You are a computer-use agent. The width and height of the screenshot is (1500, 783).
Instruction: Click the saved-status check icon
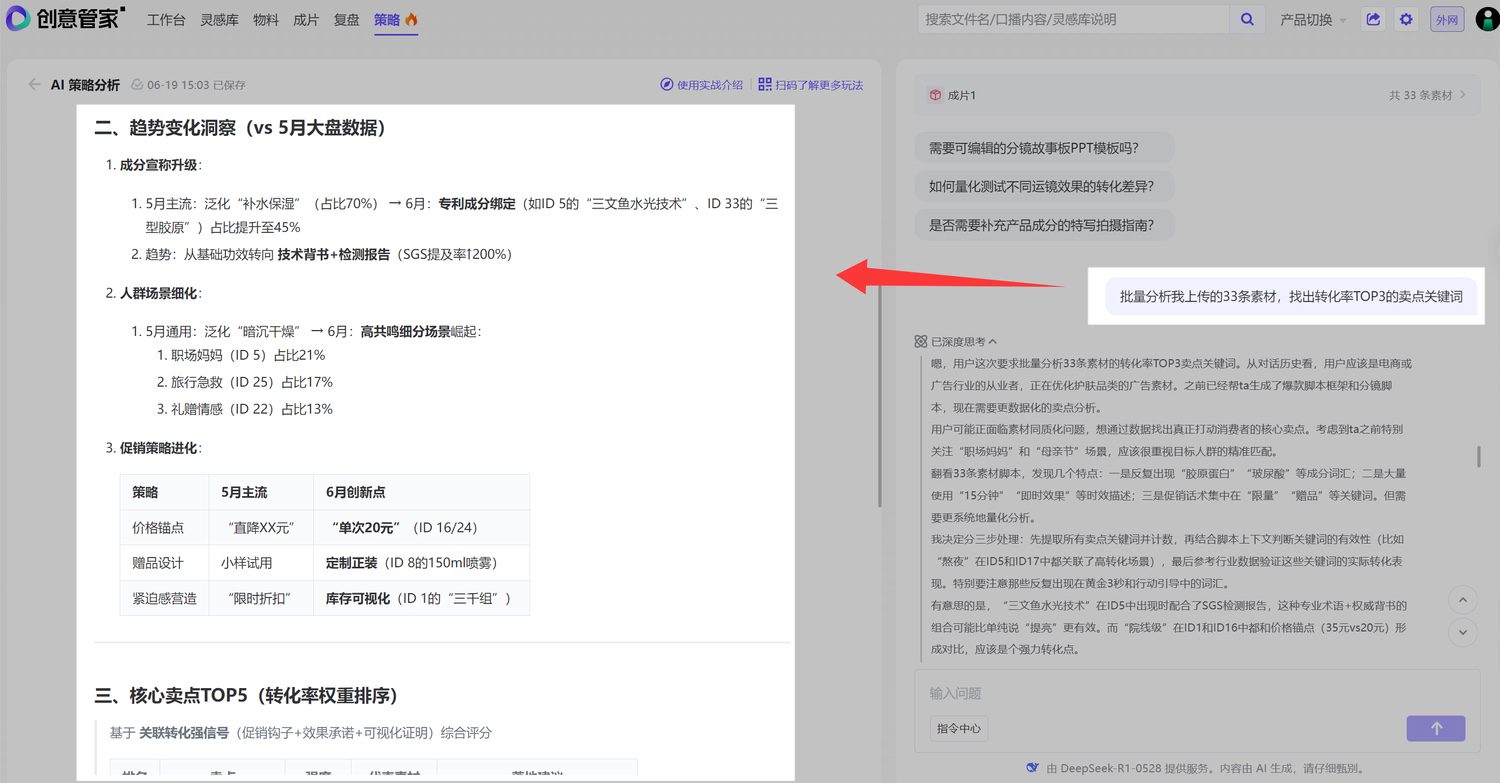(138, 85)
